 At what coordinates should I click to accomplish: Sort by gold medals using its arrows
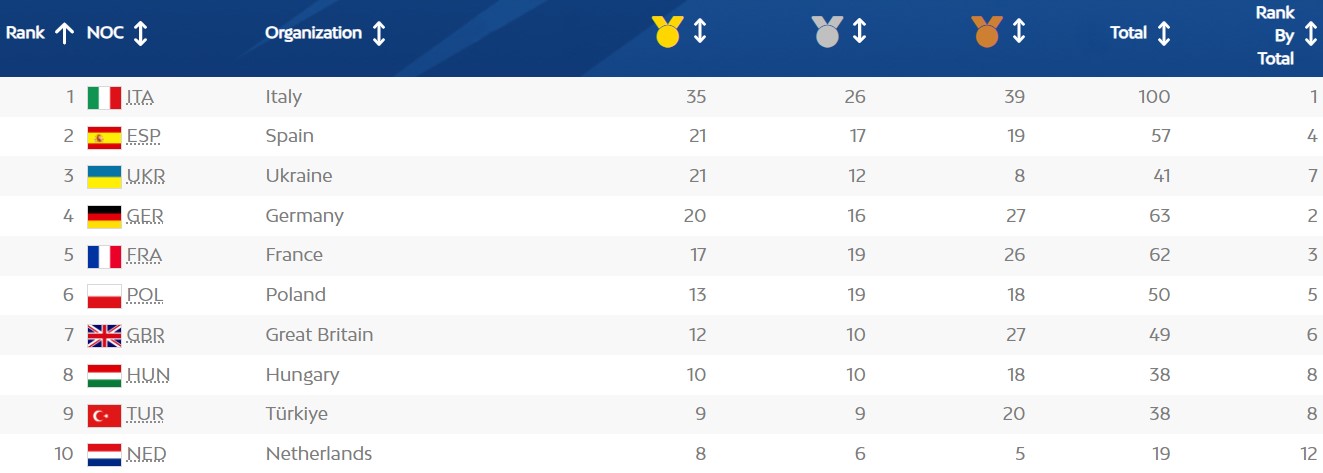pos(700,32)
